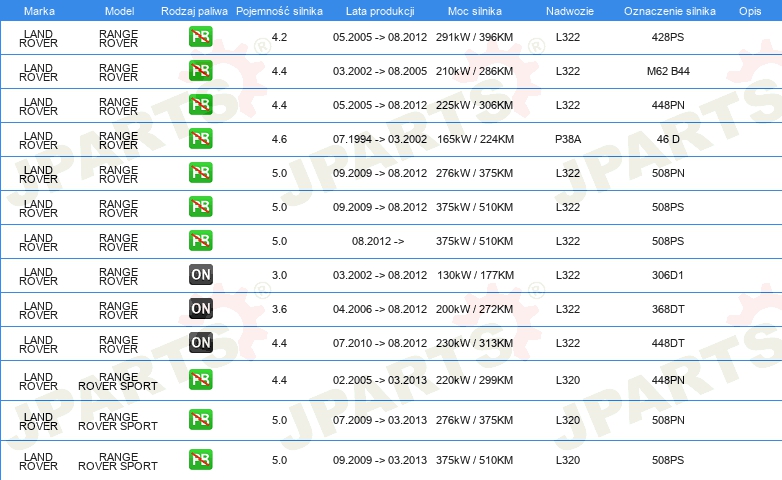Click the petrol icon in the 09.2009 -> 08.2012 375kW row

coord(200,207)
